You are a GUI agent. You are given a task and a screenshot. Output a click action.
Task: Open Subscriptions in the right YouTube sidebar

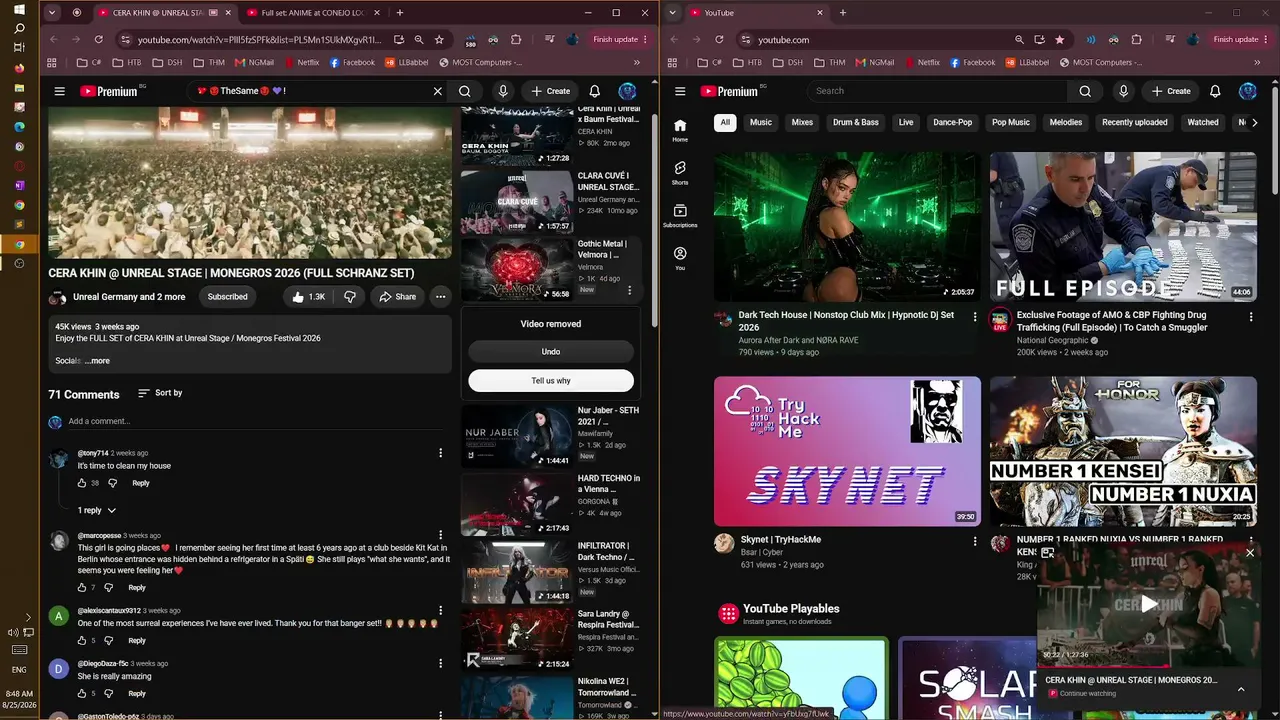coord(680,216)
